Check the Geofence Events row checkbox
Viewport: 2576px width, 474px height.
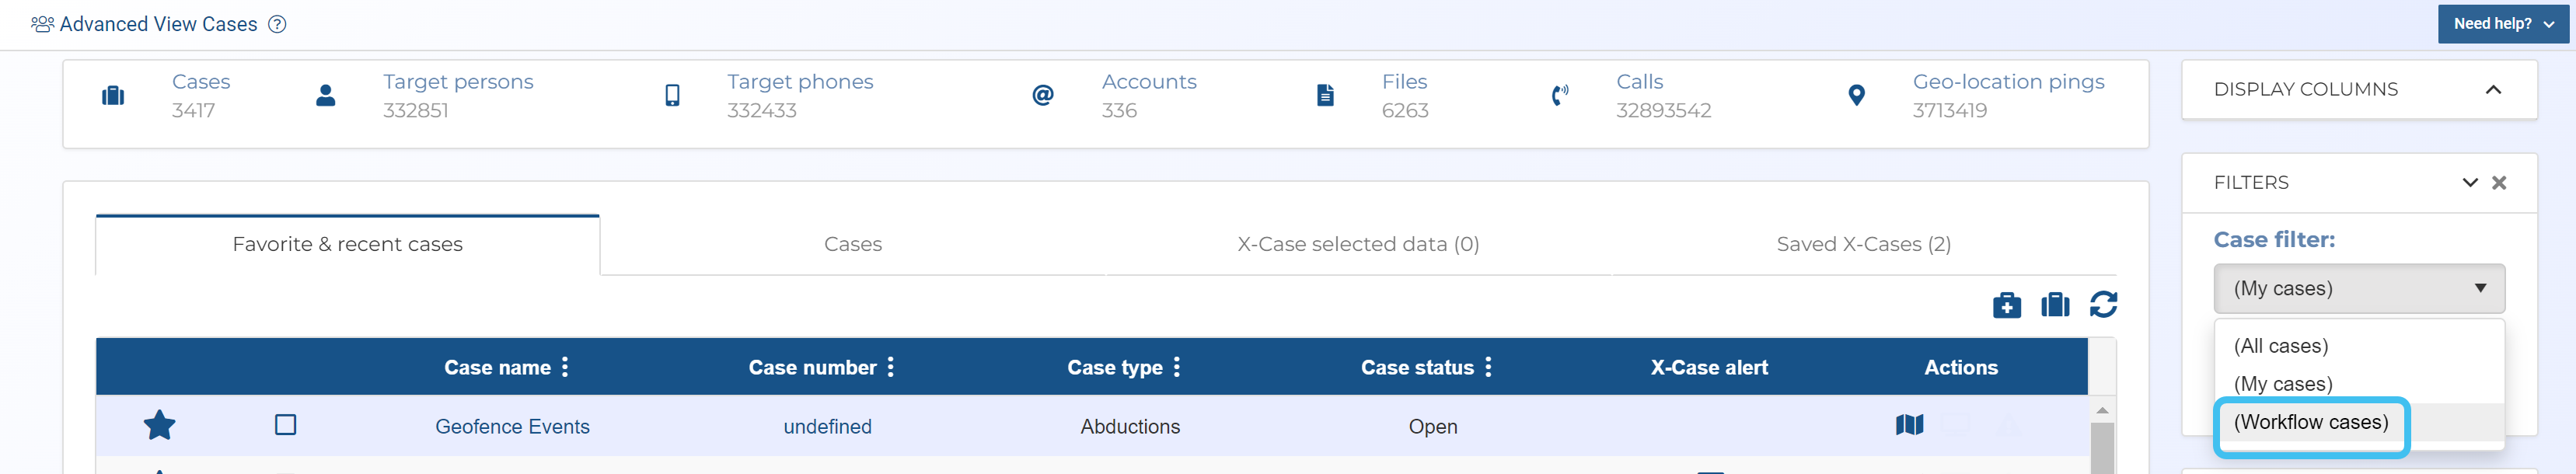point(285,425)
